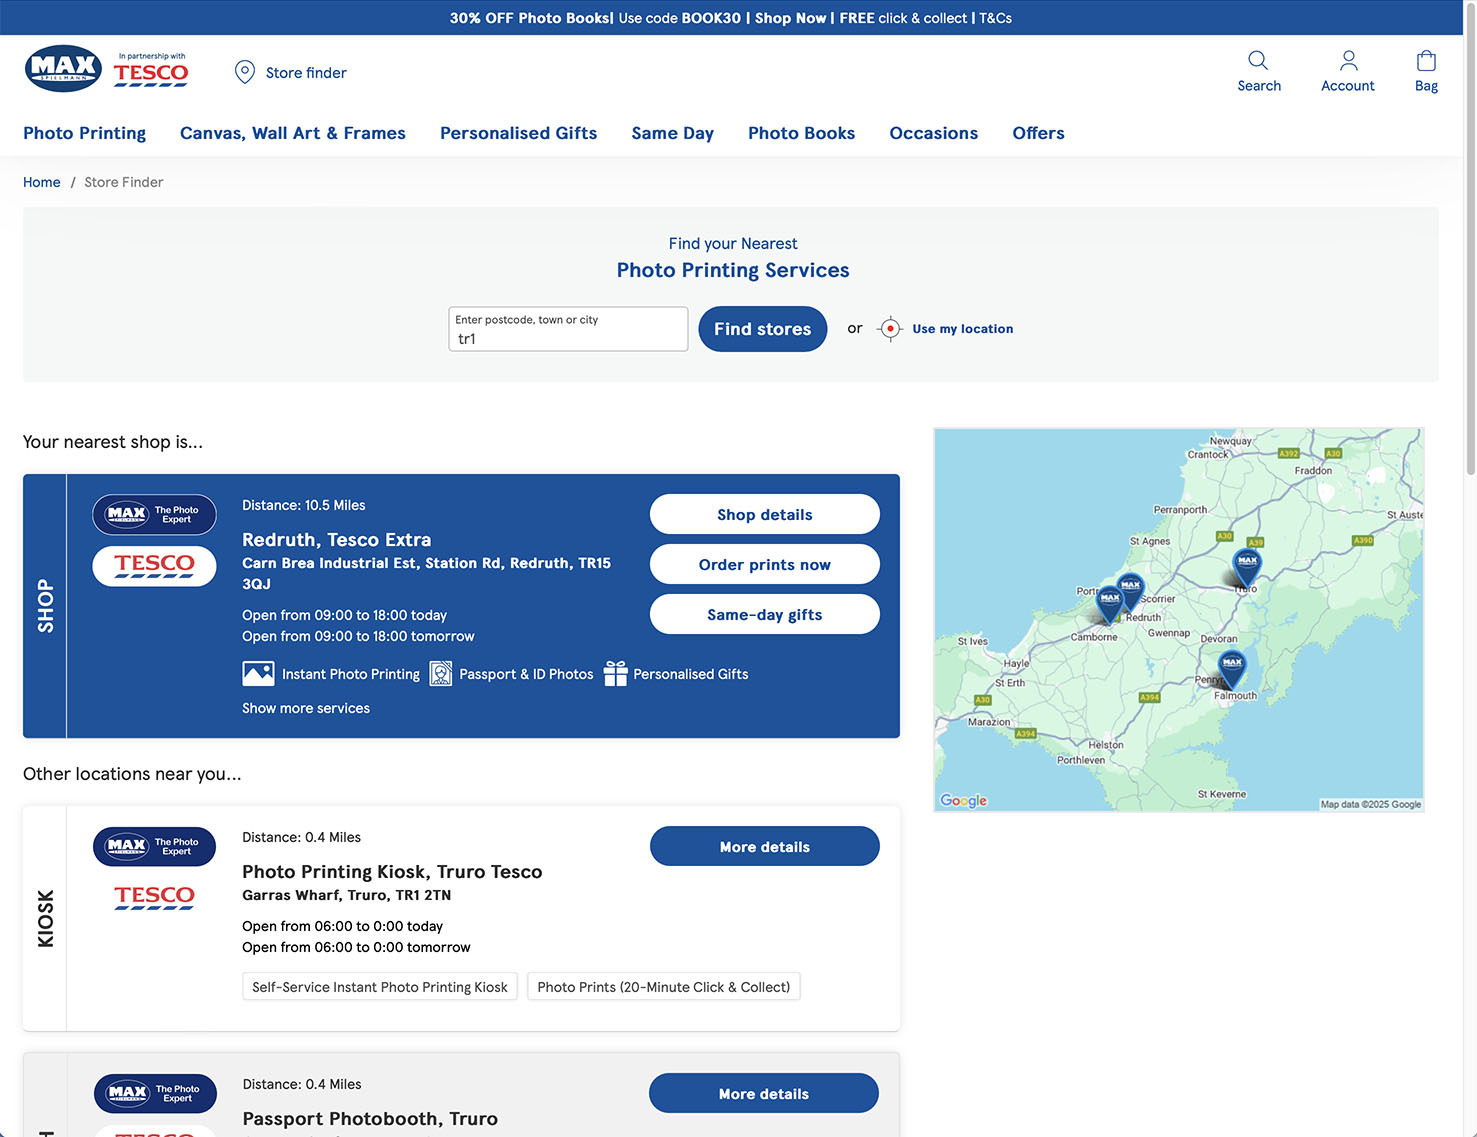Click the Passport Photobooth, Truro heading

pos(370,1119)
